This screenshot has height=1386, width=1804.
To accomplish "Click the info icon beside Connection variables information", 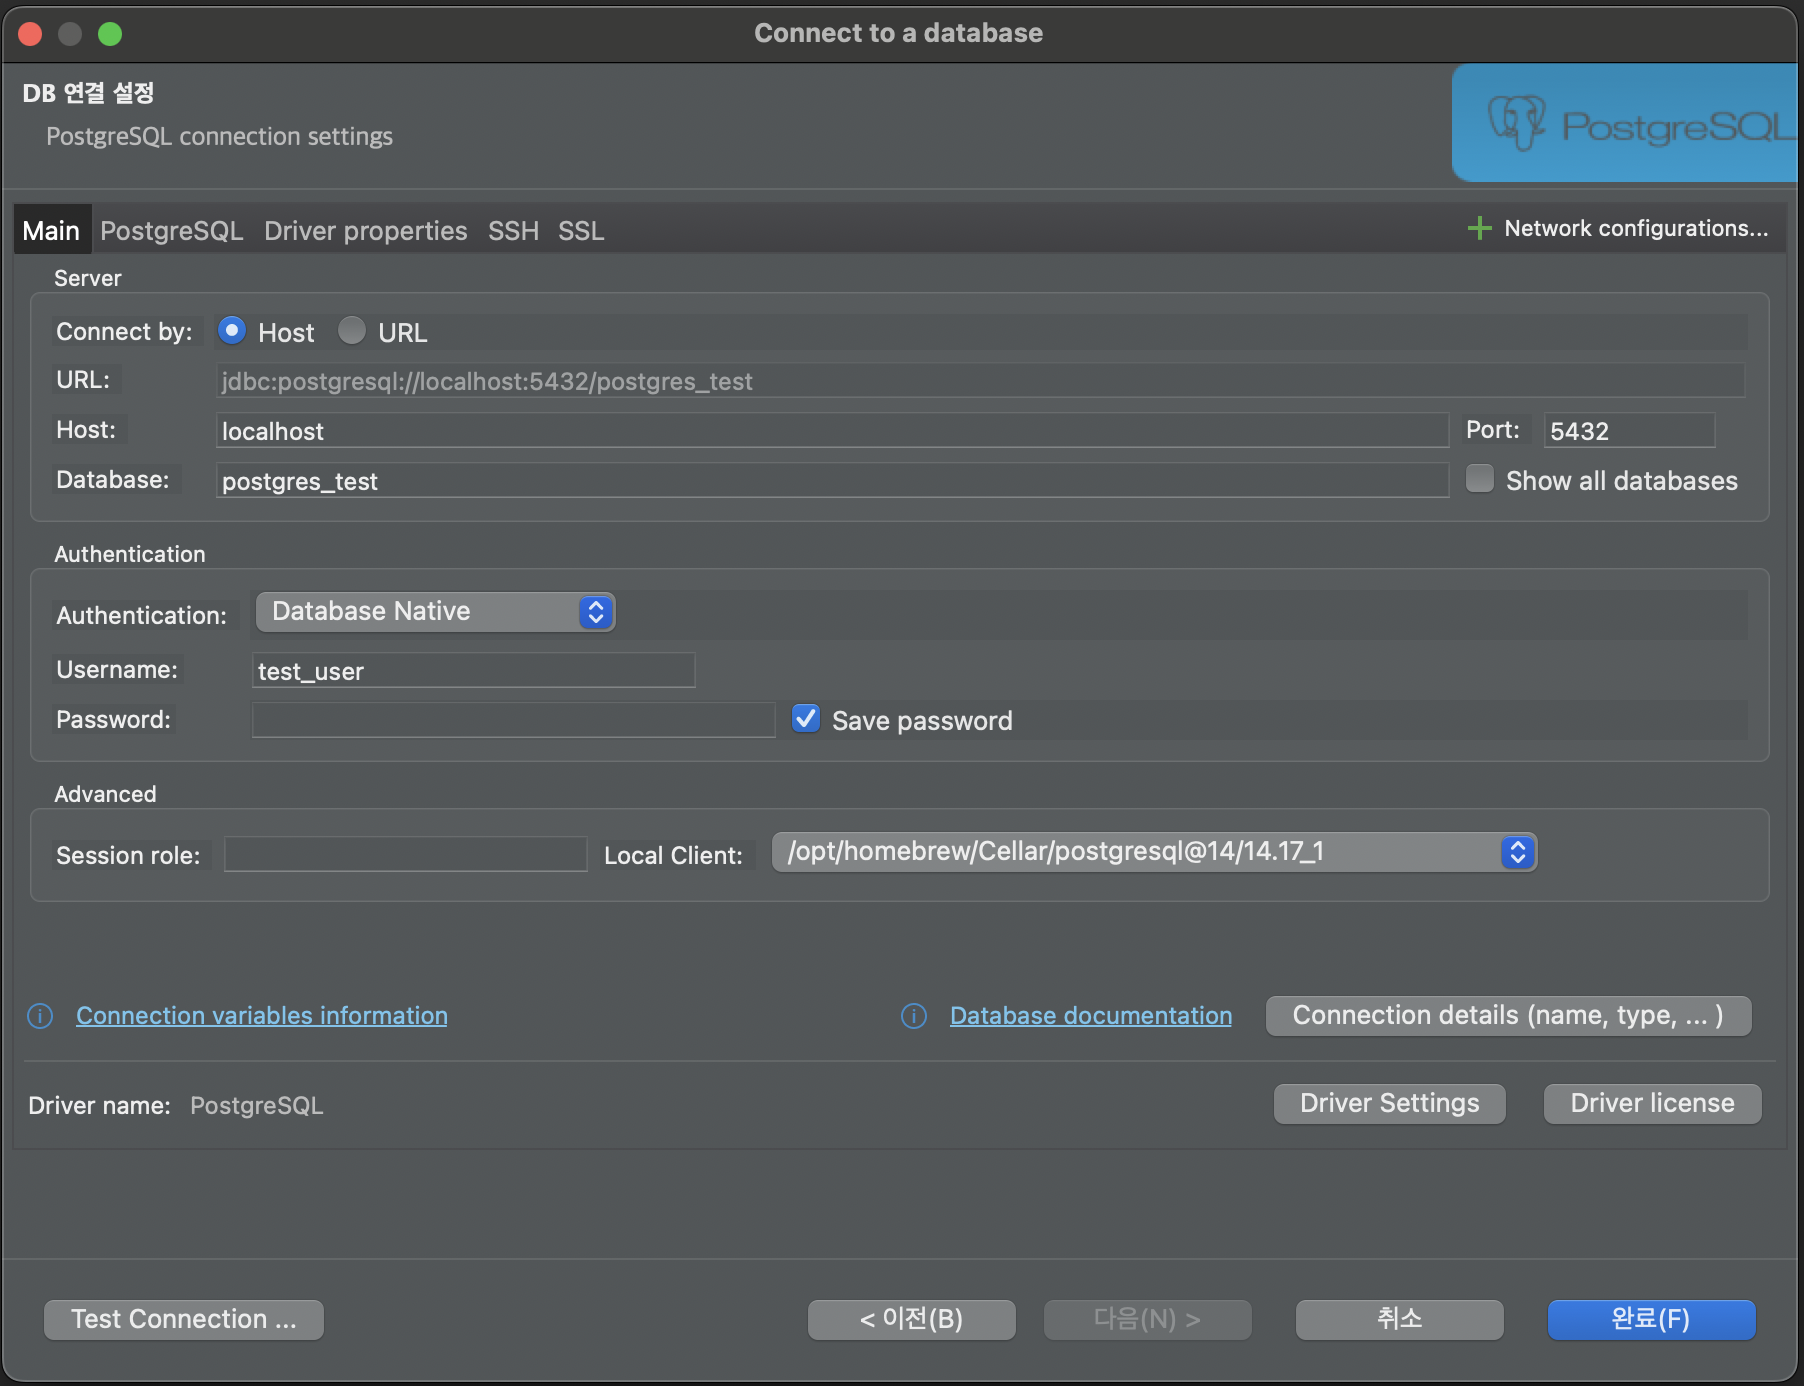I will [40, 1016].
